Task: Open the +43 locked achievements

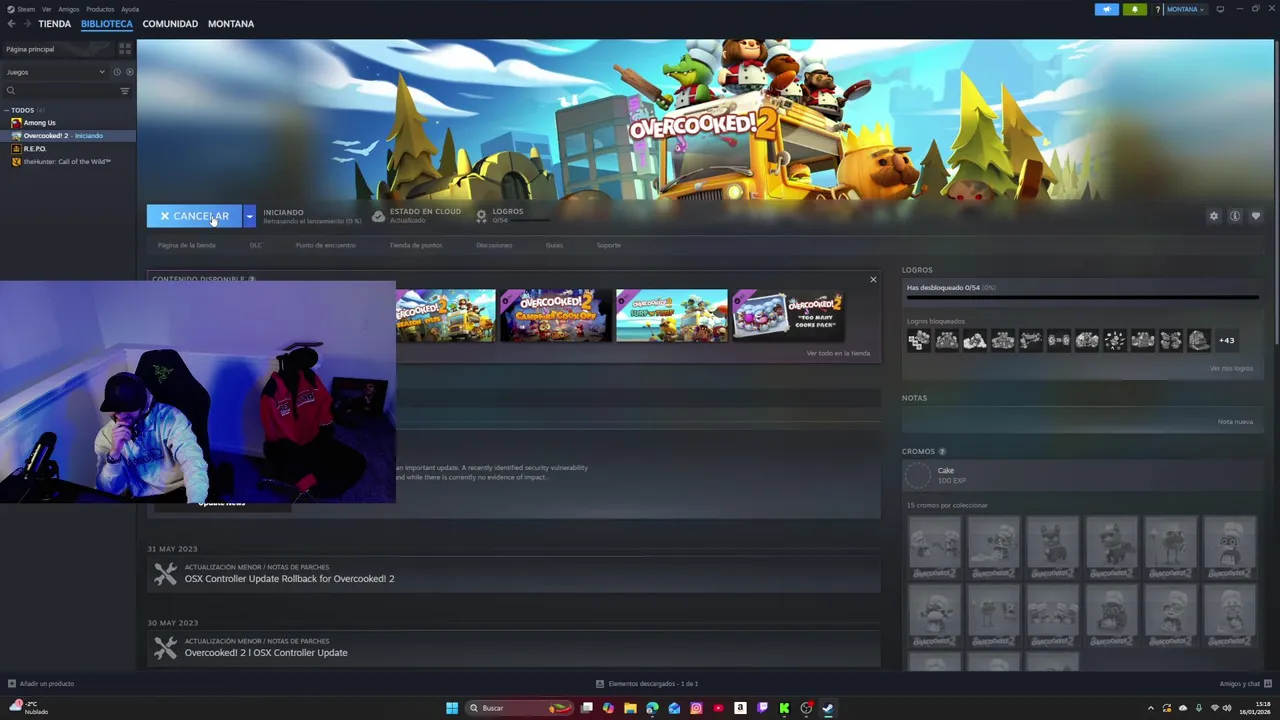Action: (1226, 340)
